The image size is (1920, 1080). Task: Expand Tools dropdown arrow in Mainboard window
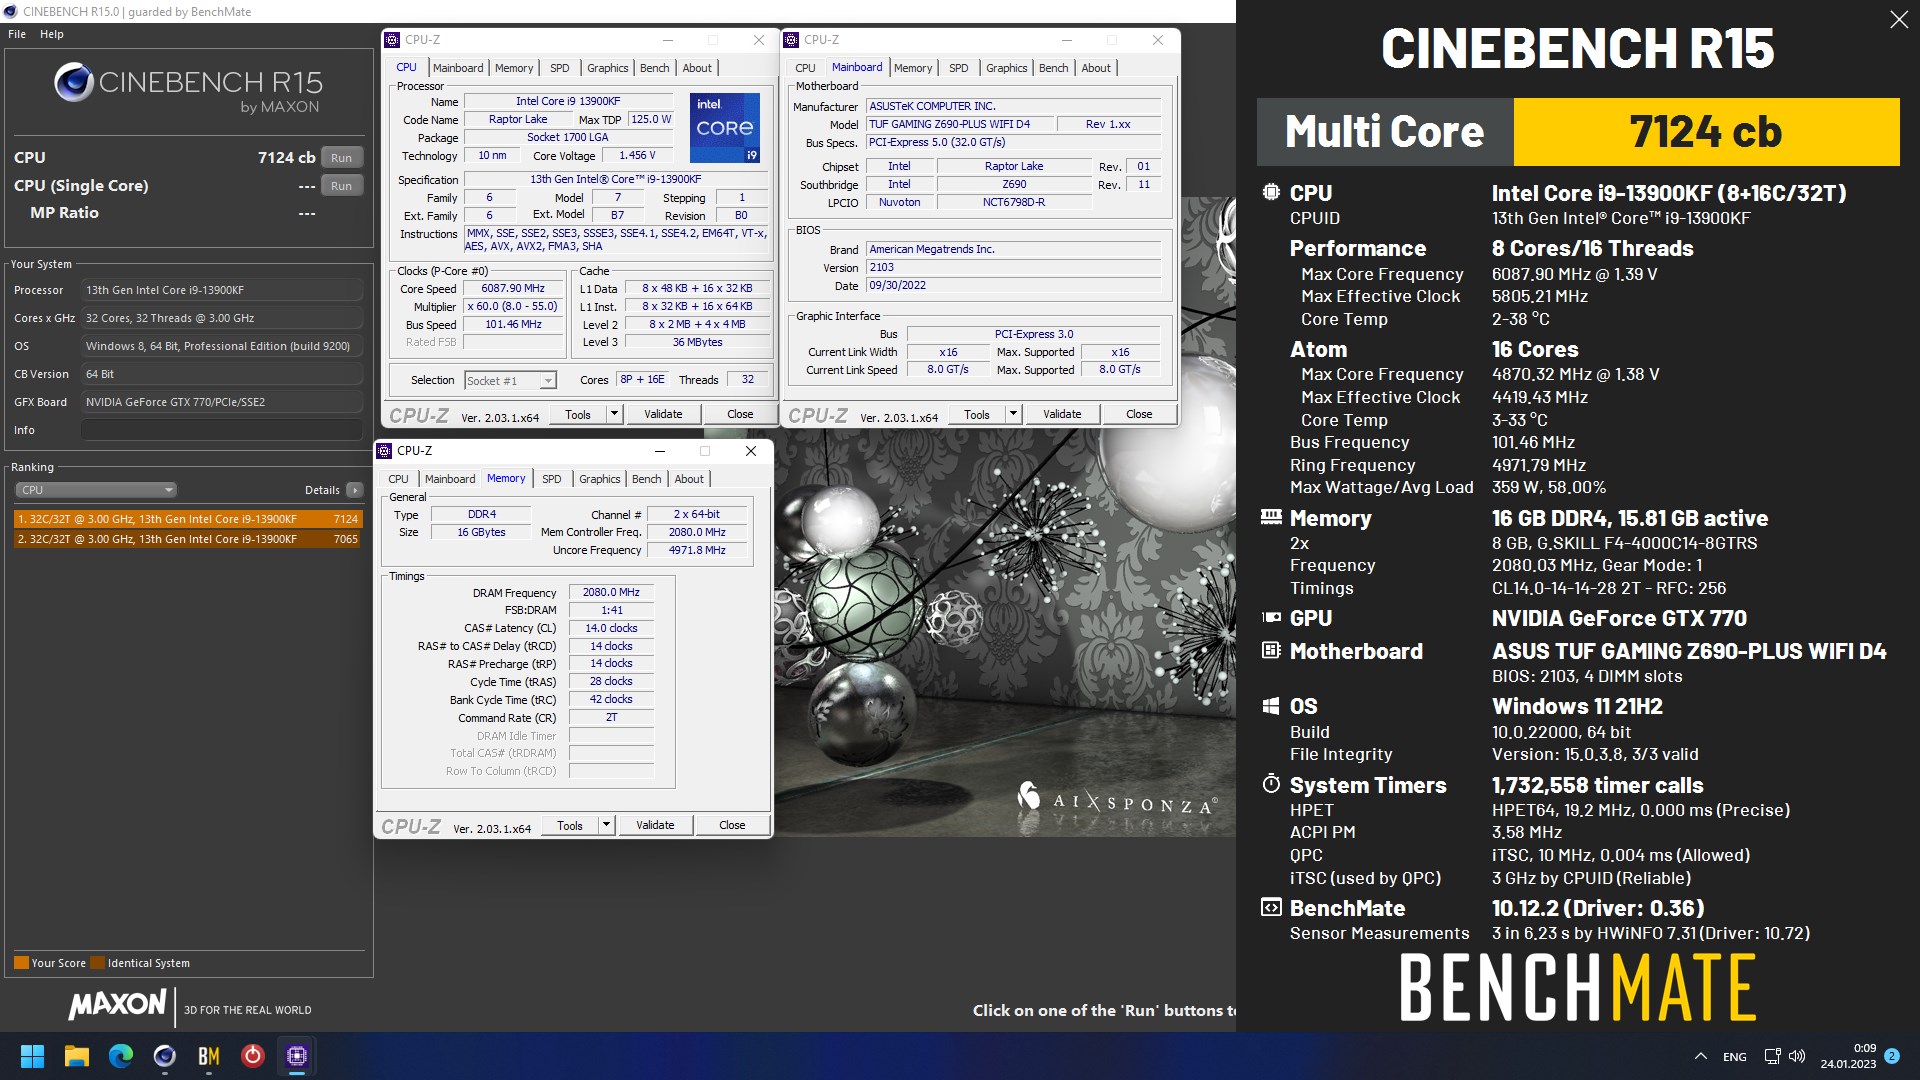click(1013, 414)
